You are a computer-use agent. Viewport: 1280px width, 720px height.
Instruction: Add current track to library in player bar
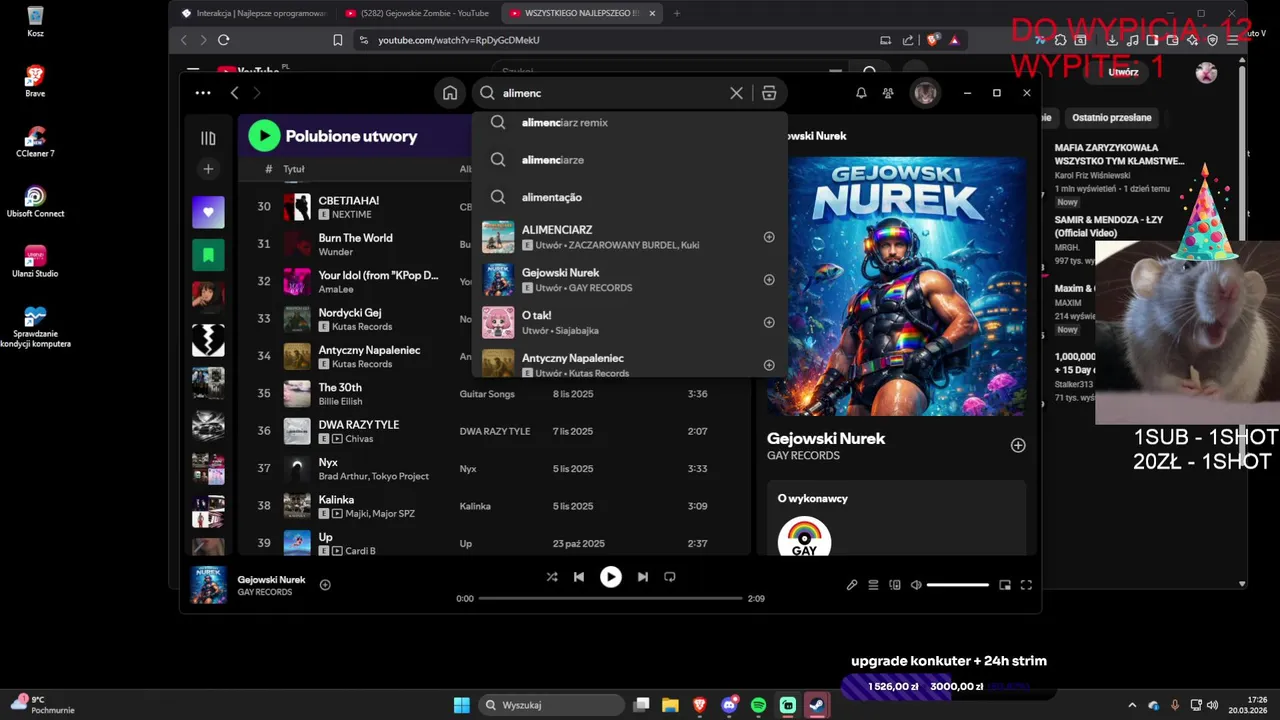pyautogui.click(x=325, y=585)
